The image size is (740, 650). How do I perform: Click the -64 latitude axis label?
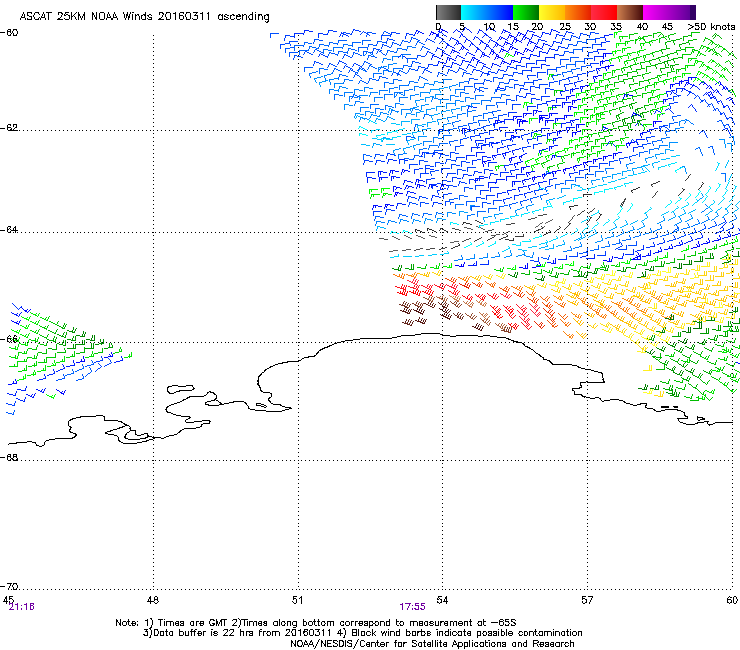click(9, 229)
